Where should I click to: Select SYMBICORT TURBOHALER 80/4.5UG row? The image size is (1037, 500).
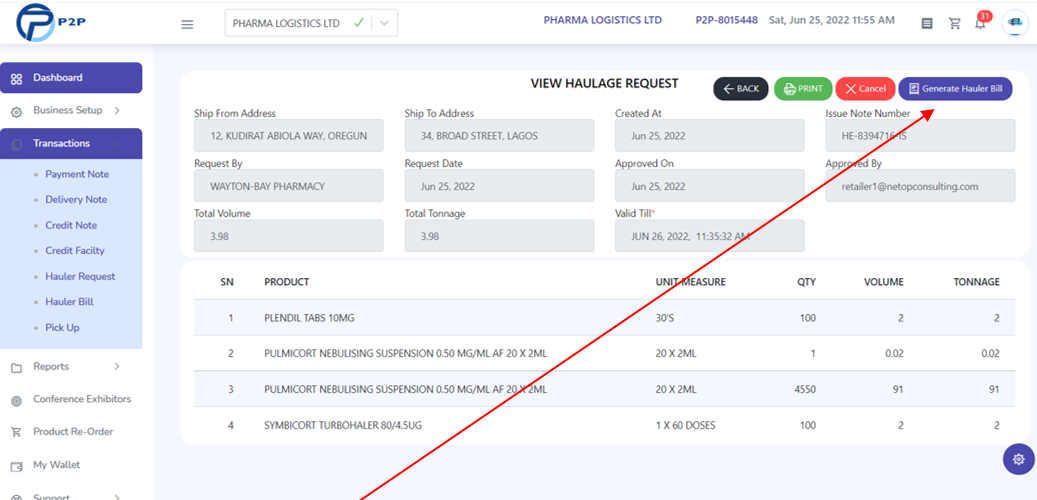click(604, 425)
